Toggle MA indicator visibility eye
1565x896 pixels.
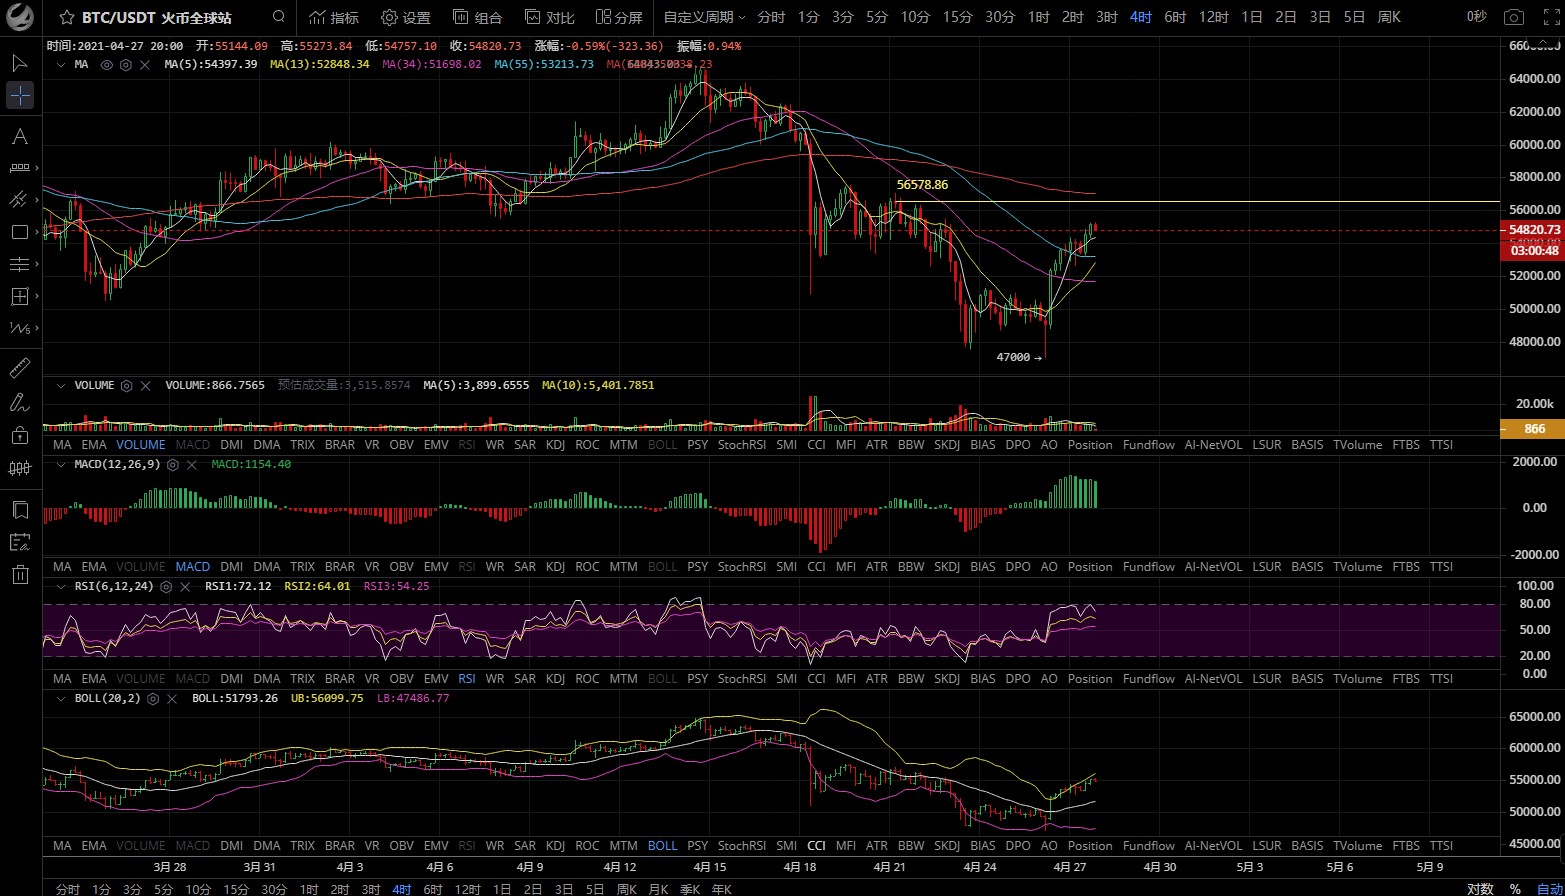[x=107, y=64]
